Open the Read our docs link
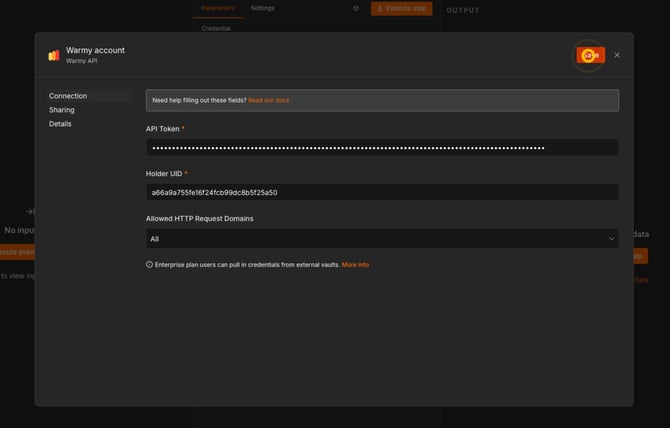The width and height of the screenshot is (670, 428). coord(268,100)
